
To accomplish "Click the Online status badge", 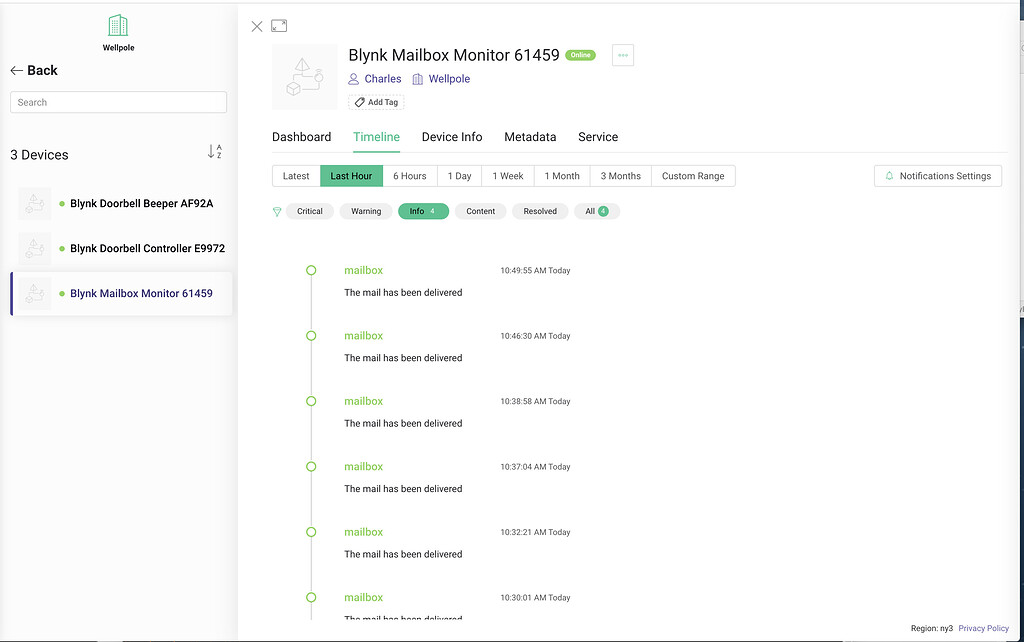I will pyautogui.click(x=580, y=55).
